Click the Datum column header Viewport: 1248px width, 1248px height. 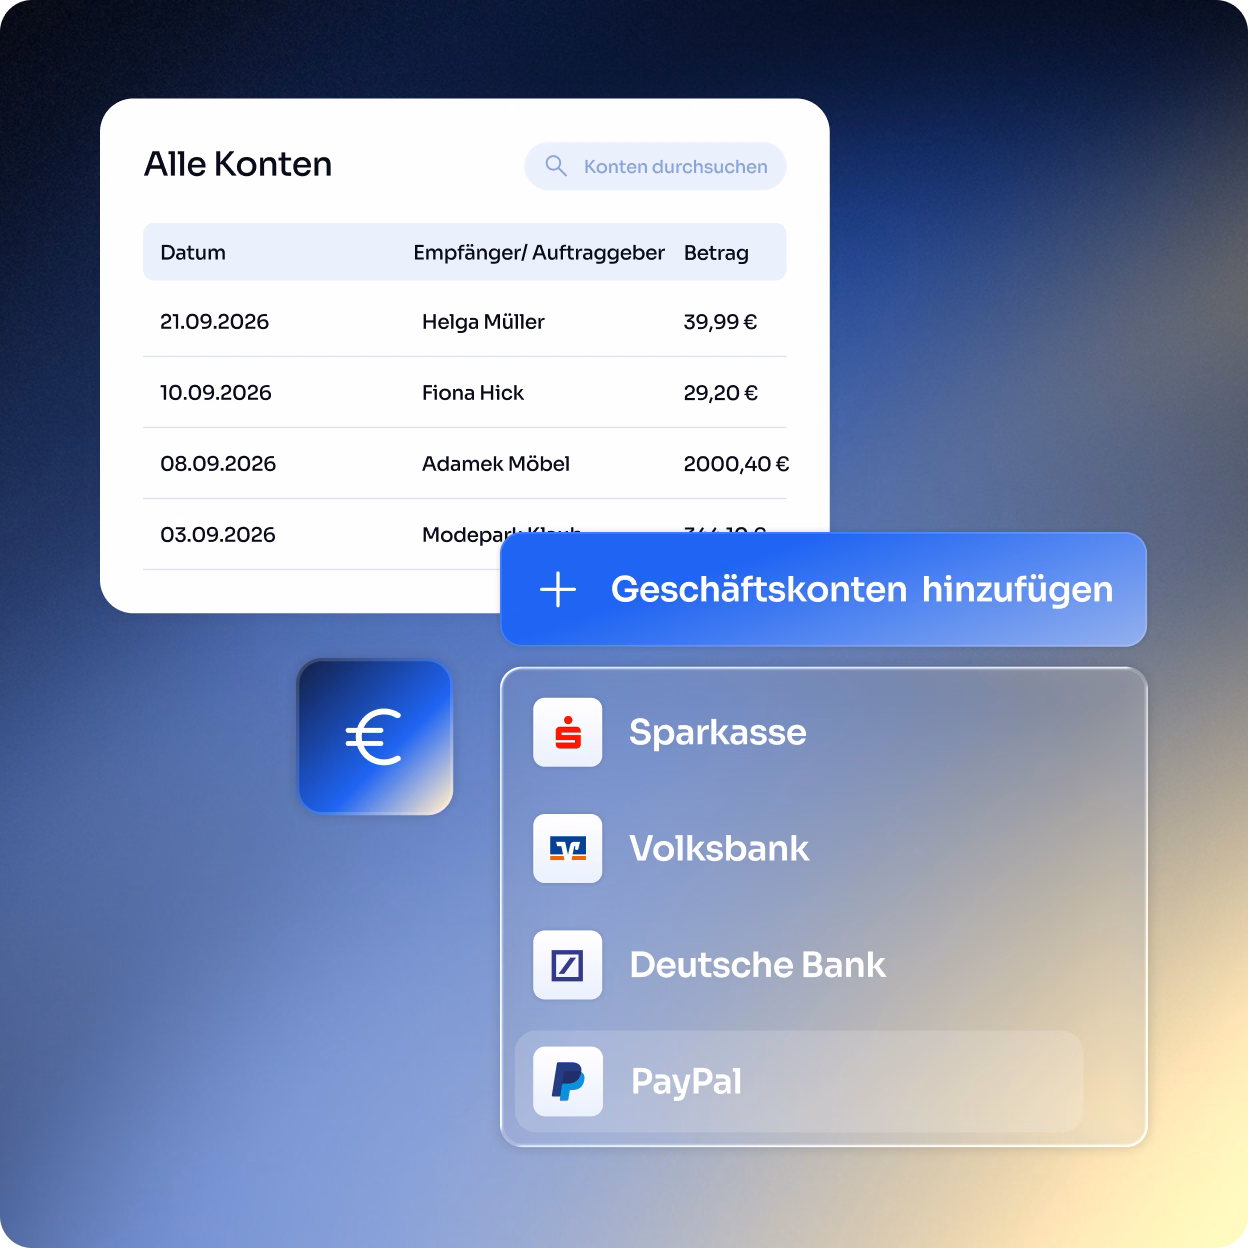pyautogui.click(x=193, y=253)
